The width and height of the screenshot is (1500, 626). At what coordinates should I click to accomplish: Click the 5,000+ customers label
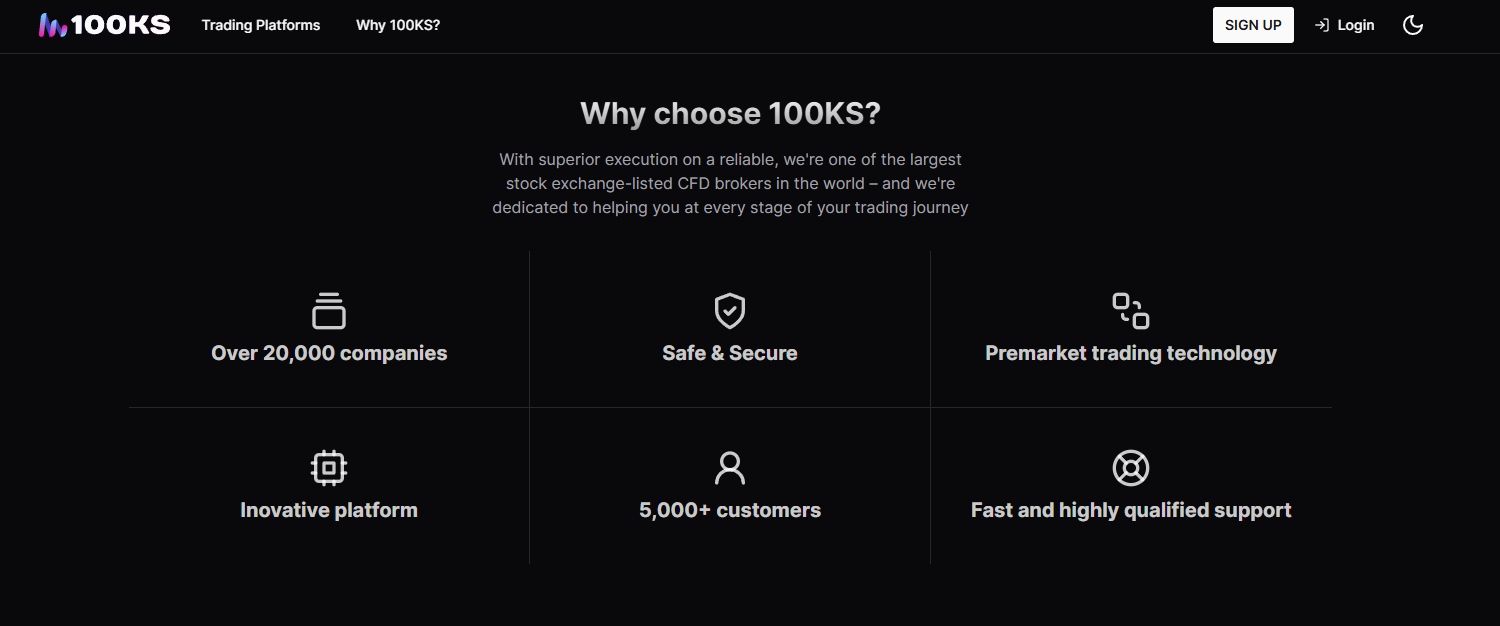[x=730, y=510]
